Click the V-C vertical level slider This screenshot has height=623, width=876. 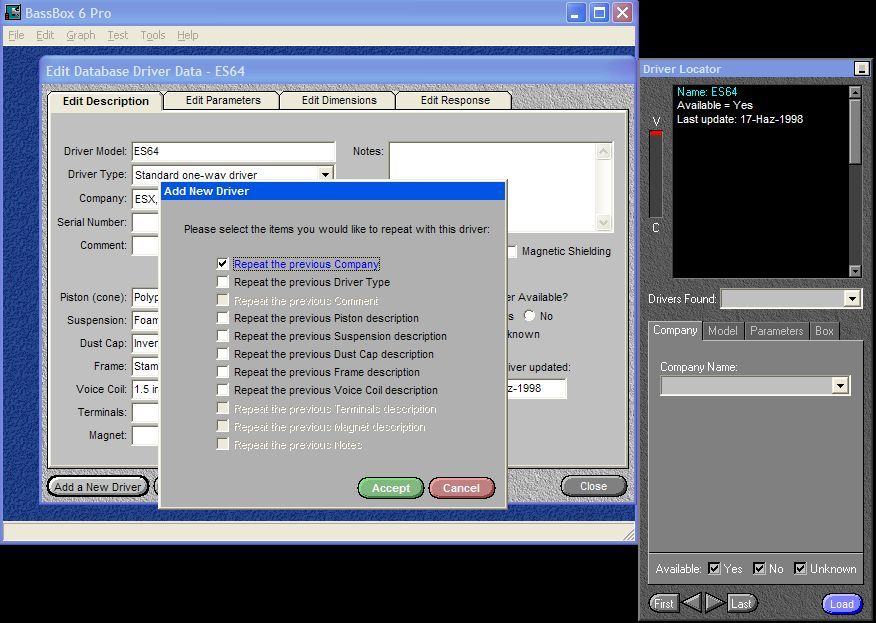pyautogui.click(x=656, y=175)
